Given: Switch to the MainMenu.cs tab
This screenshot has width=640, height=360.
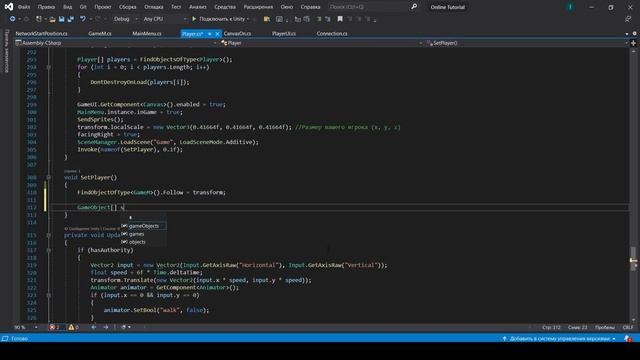Looking at the screenshot, I should 147,34.
